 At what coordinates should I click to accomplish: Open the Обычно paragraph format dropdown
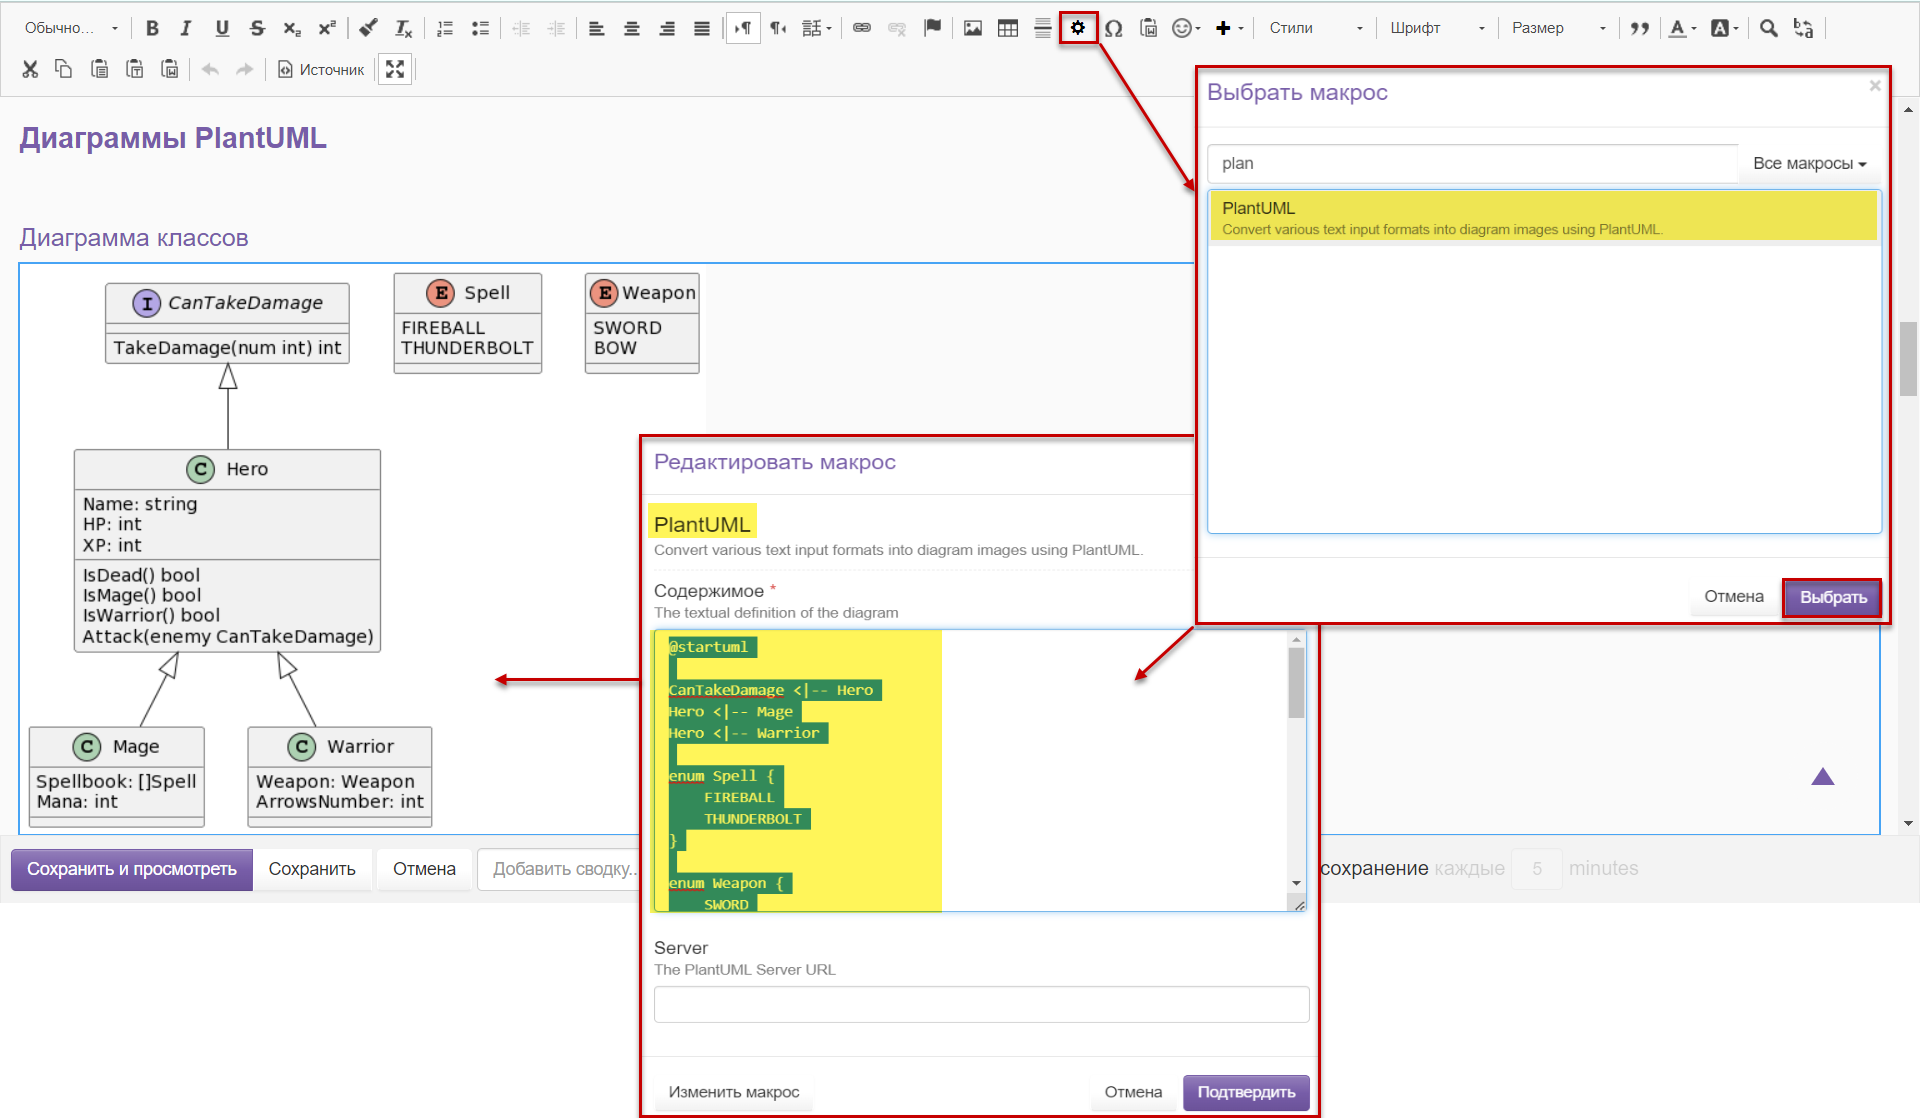(72, 28)
